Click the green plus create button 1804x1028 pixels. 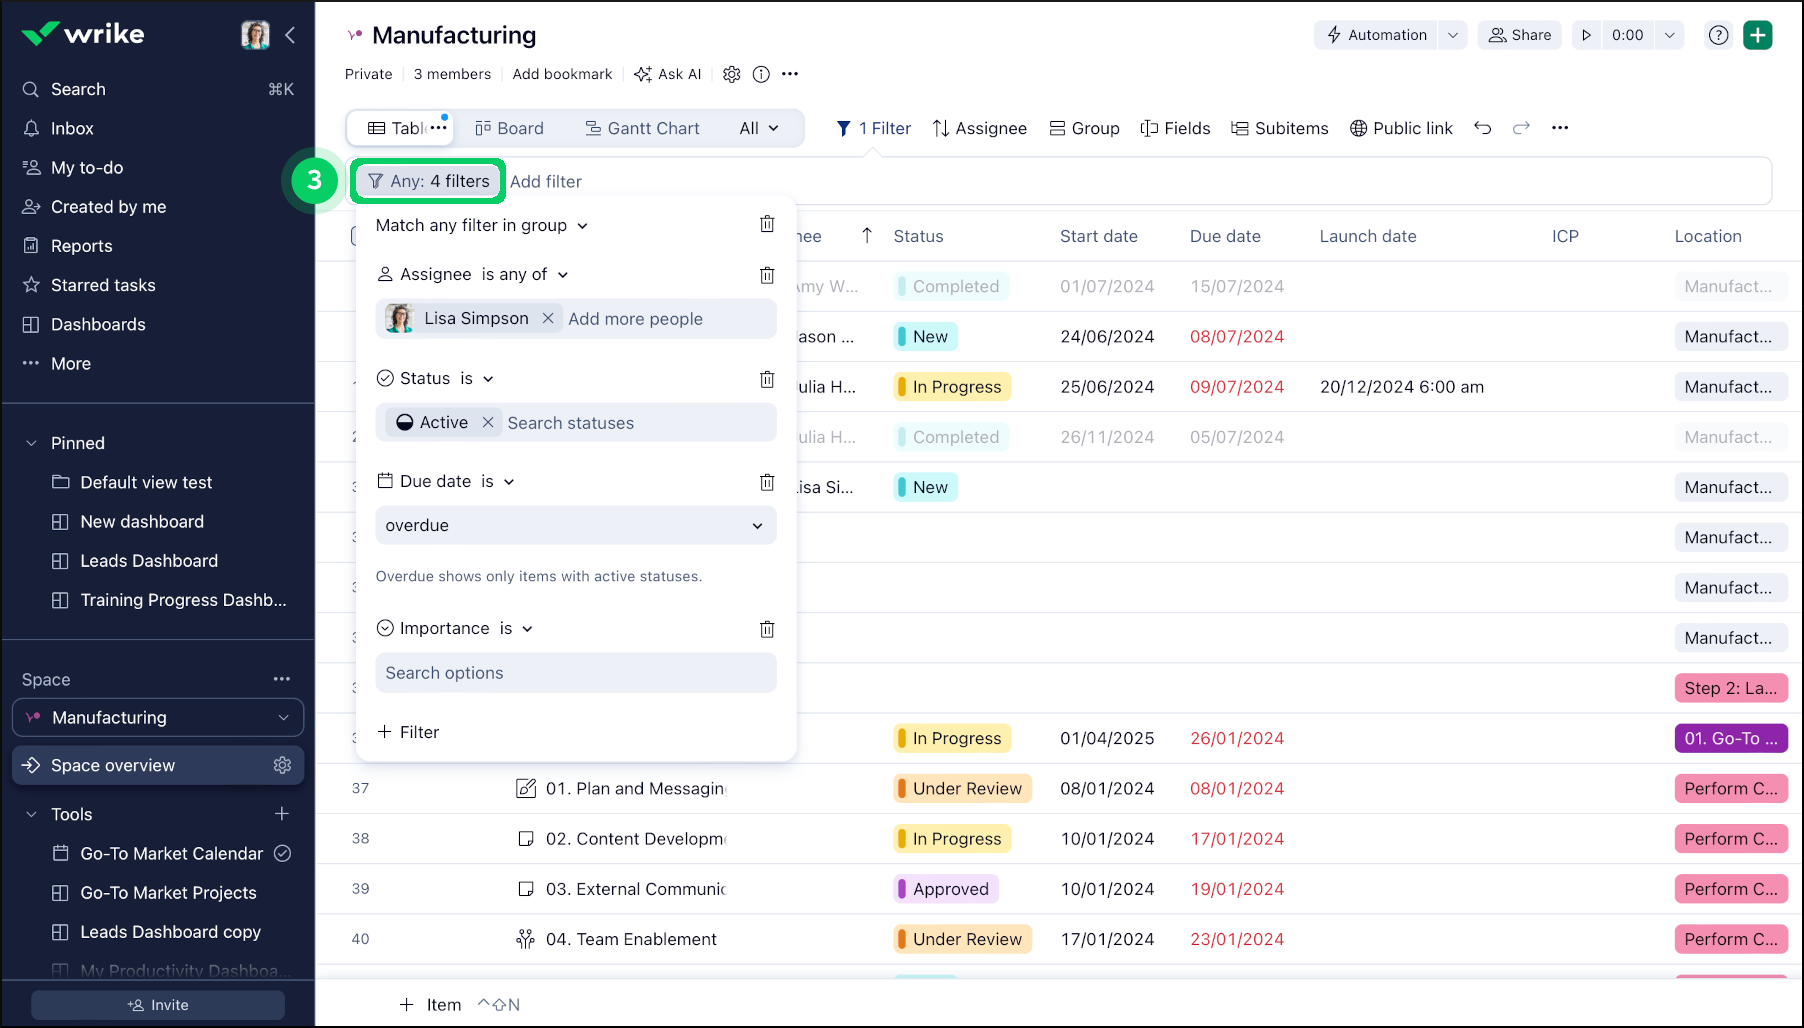pyautogui.click(x=1757, y=35)
